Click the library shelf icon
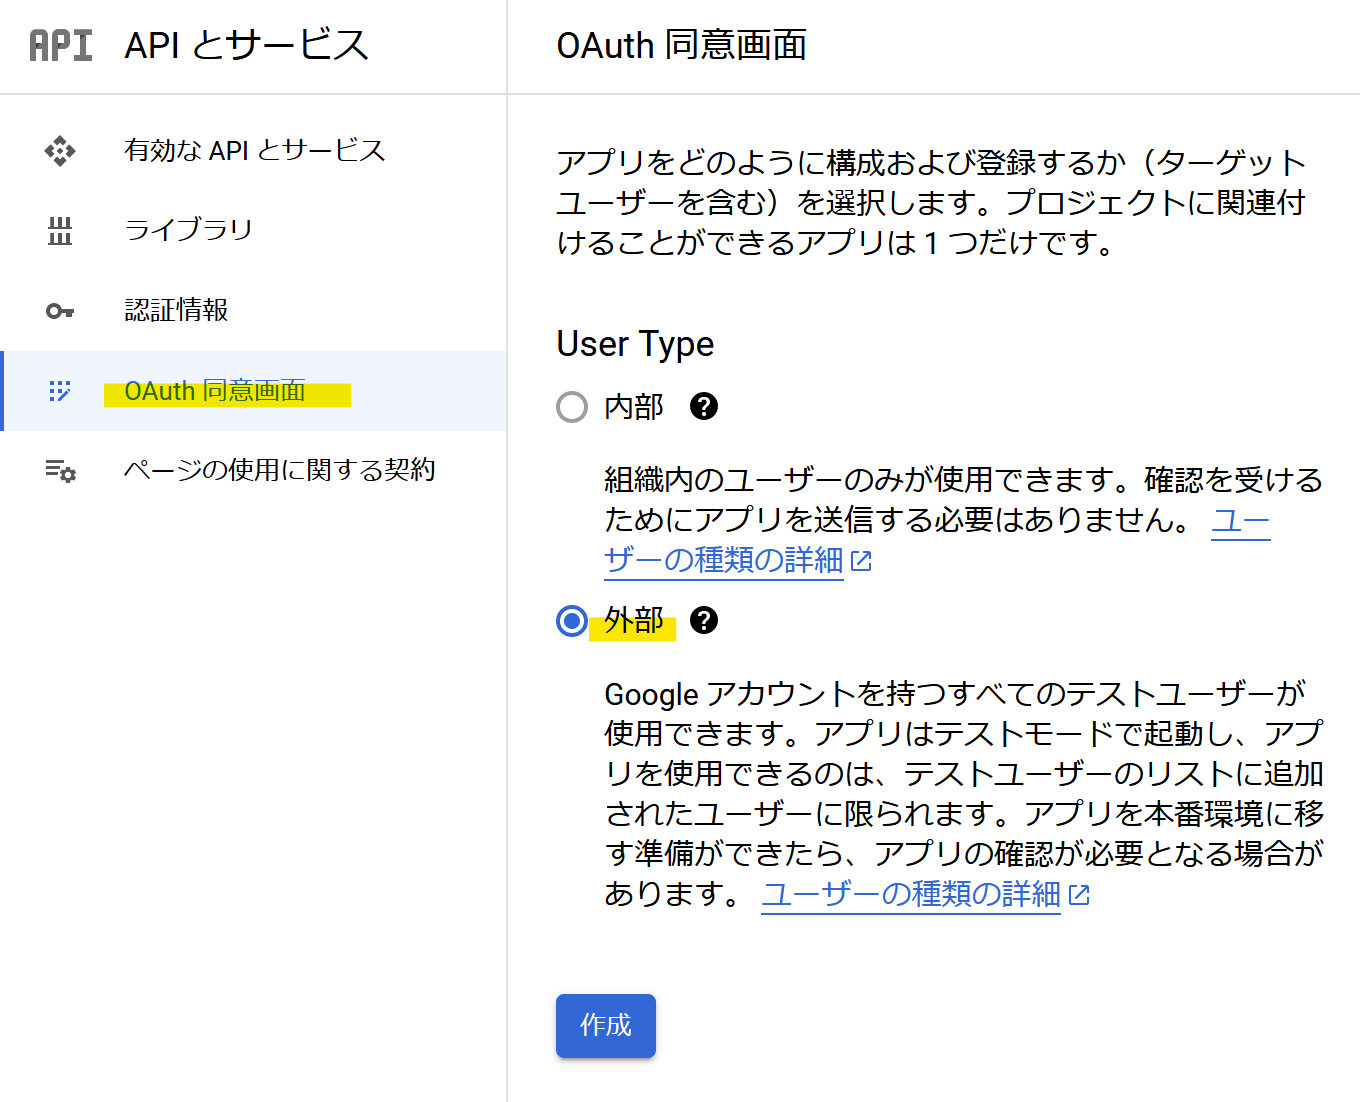The image size is (1360, 1102). (60, 231)
